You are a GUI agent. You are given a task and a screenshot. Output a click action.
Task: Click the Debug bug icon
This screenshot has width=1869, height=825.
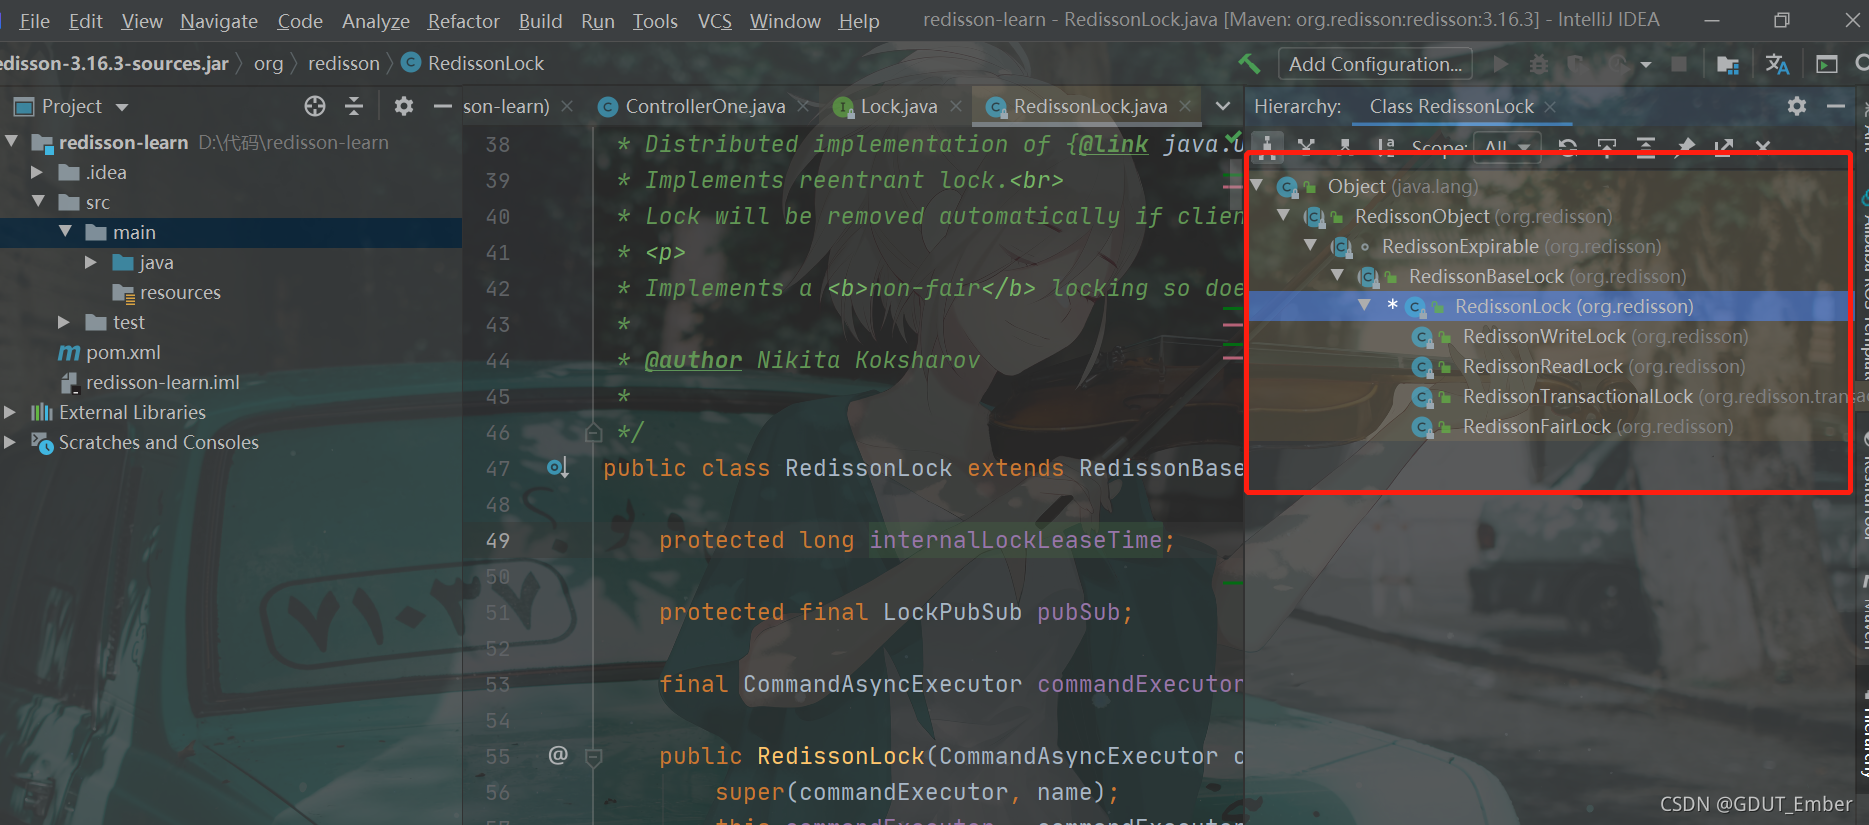[x=1539, y=64]
